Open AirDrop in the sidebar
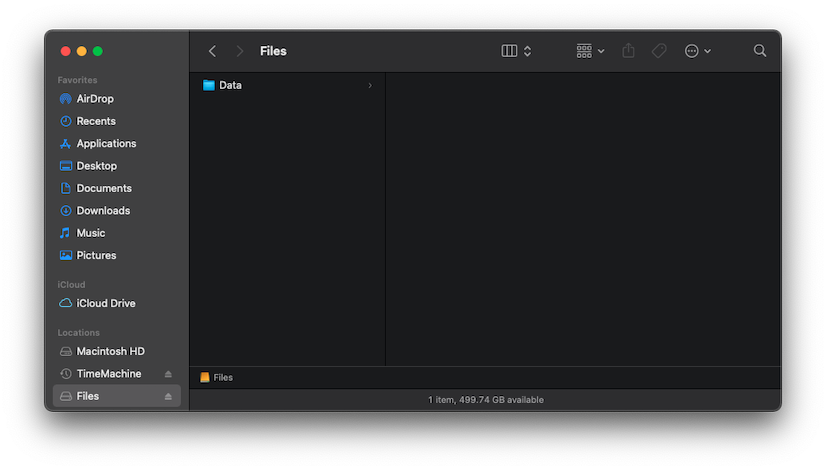This screenshot has height=470, width=826. tap(94, 99)
